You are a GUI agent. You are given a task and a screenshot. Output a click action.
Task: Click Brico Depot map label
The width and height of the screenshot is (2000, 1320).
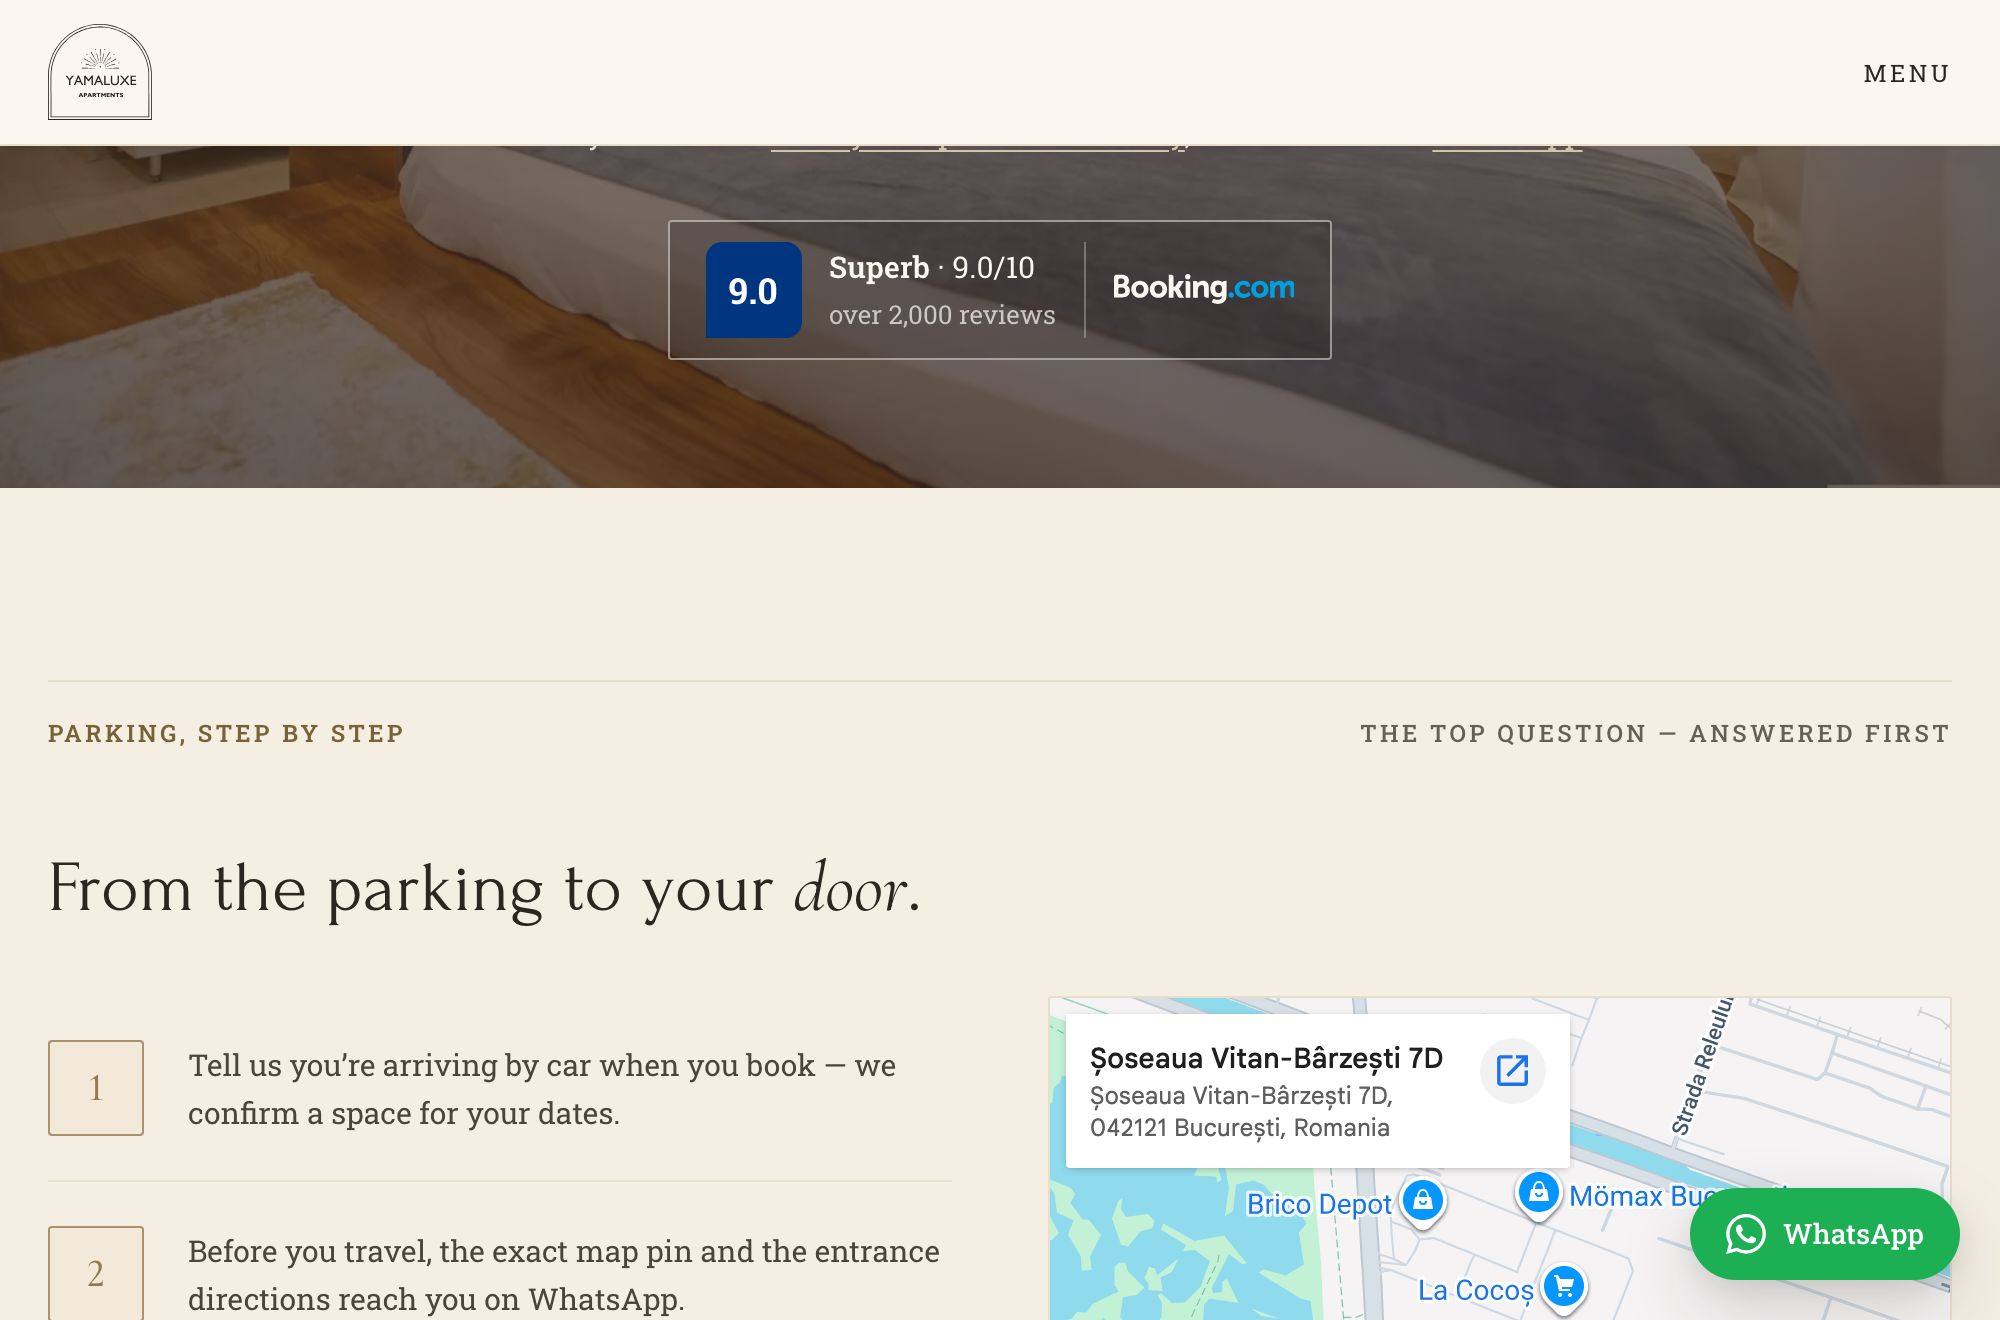(x=1318, y=1204)
